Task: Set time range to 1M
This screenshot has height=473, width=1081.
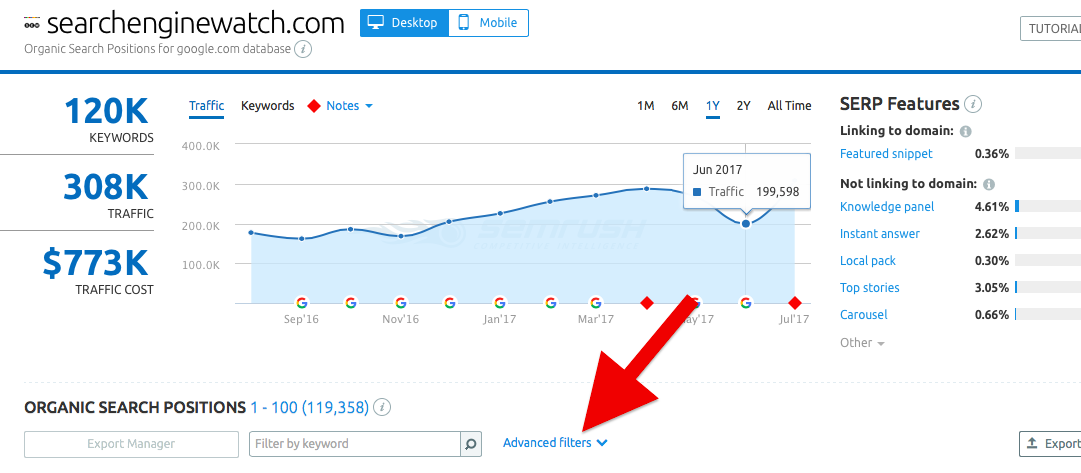Action: (x=645, y=105)
